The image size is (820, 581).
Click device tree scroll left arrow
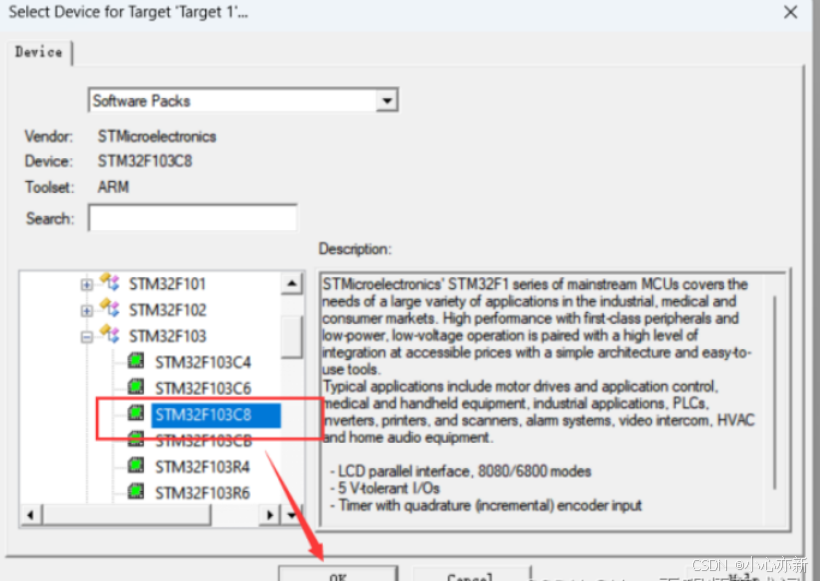point(31,516)
